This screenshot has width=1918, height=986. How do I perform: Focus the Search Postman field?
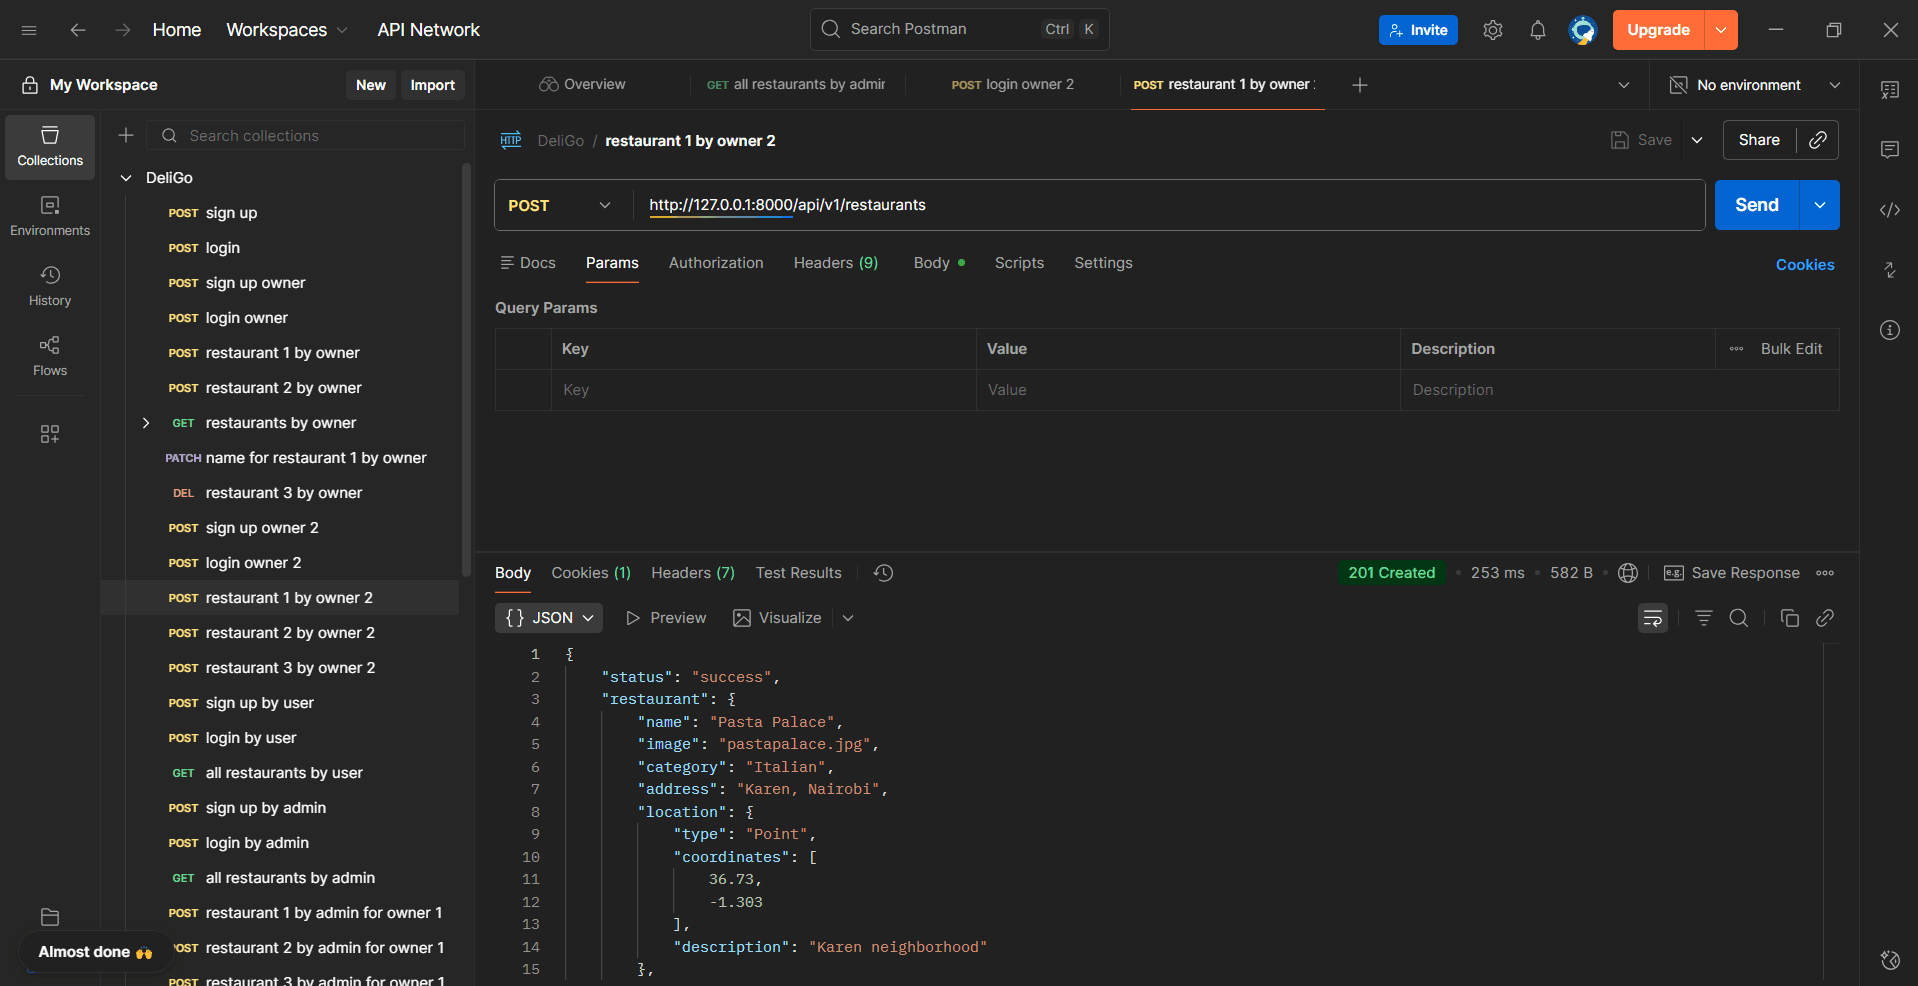[959, 30]
